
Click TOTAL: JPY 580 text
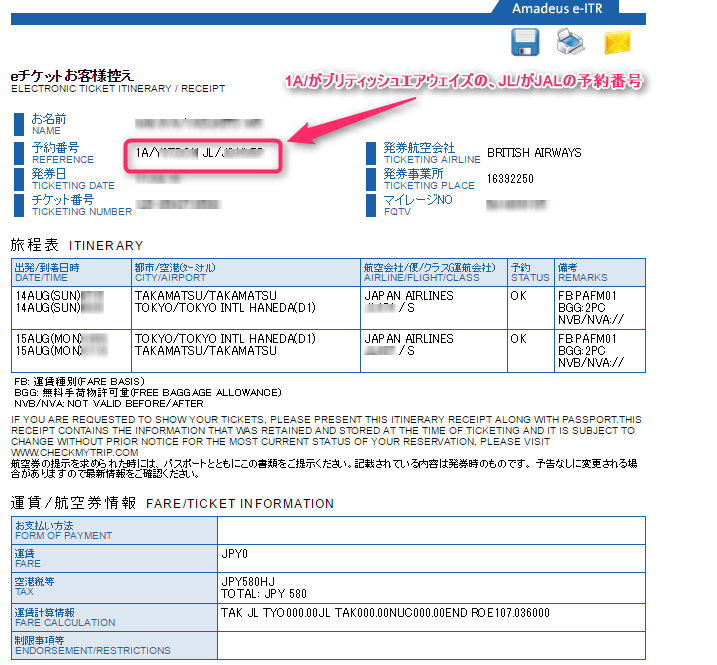pos(264,594)
